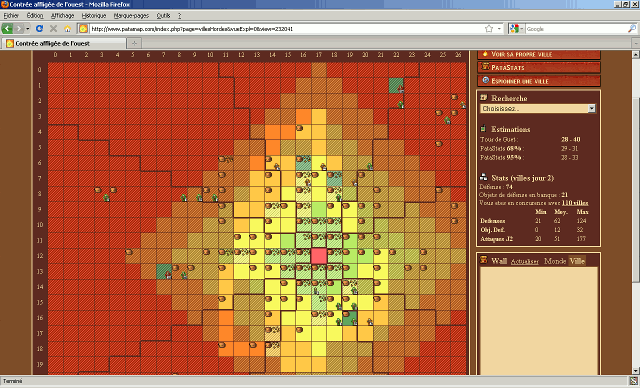Viewport: 640px width, 388px height.
Task: Go back with the green Back arrow
Action: click(7, 29)
